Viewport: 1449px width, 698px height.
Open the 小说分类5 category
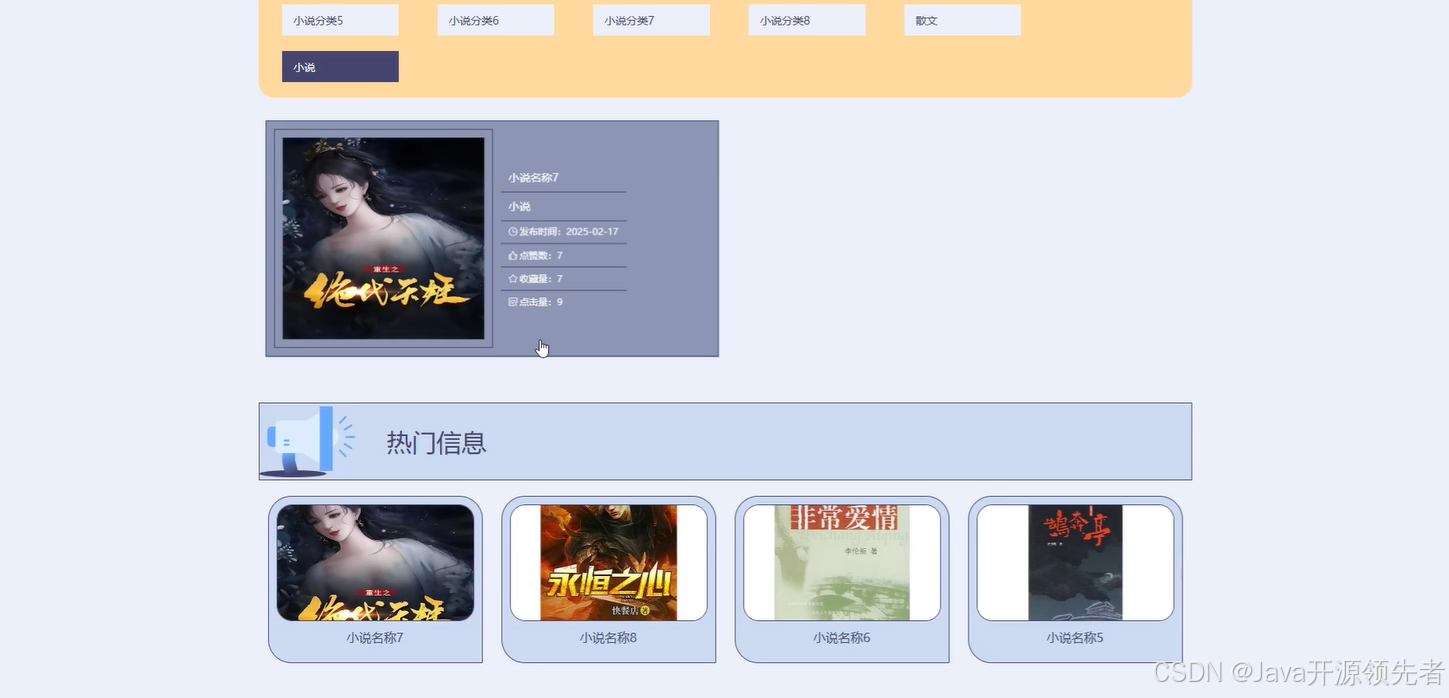[339, 19]
